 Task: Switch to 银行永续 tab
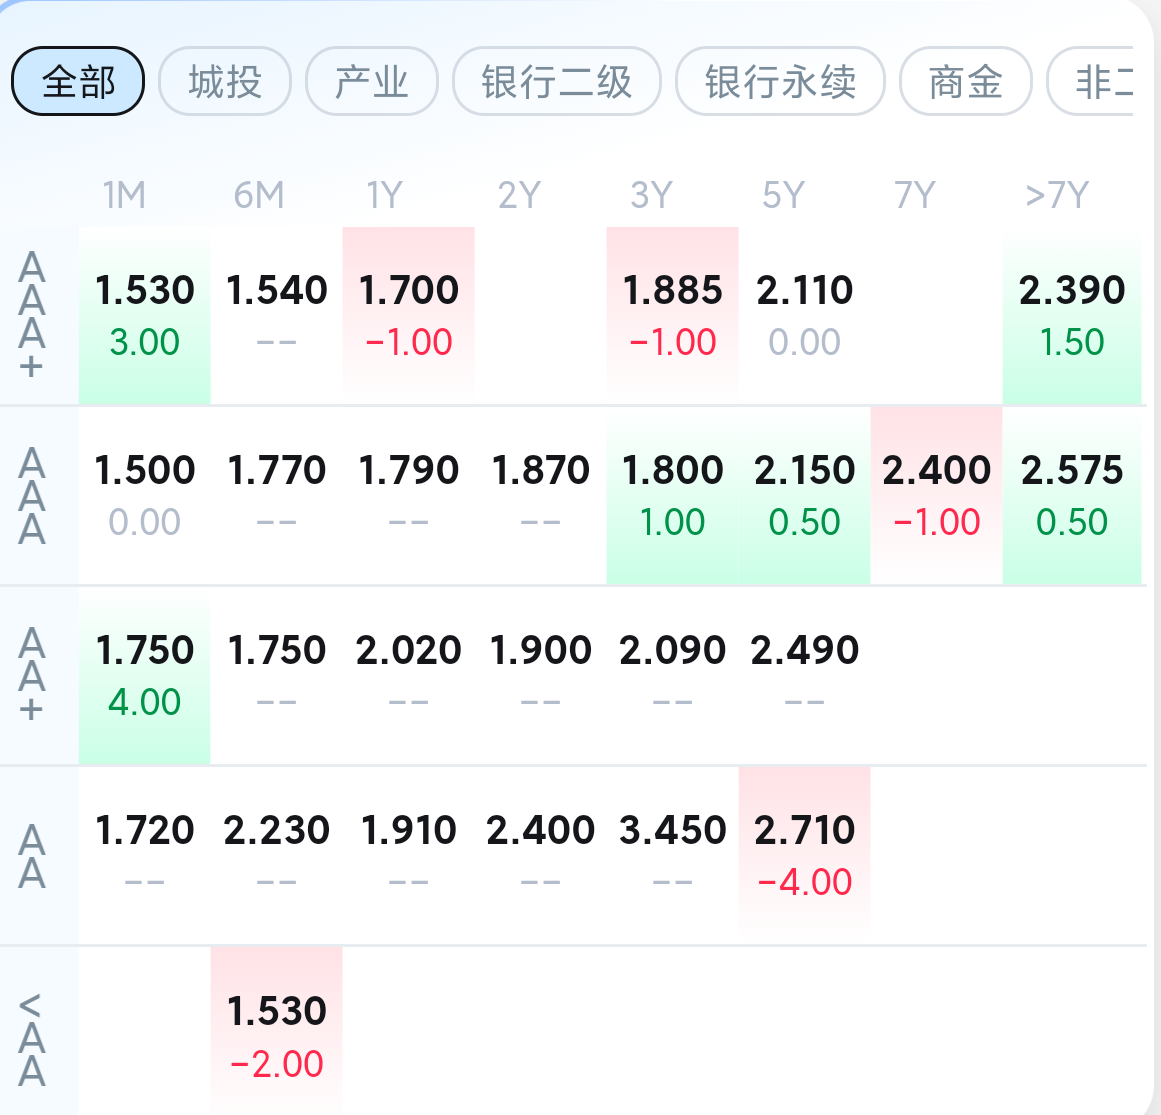click(780, 81)
